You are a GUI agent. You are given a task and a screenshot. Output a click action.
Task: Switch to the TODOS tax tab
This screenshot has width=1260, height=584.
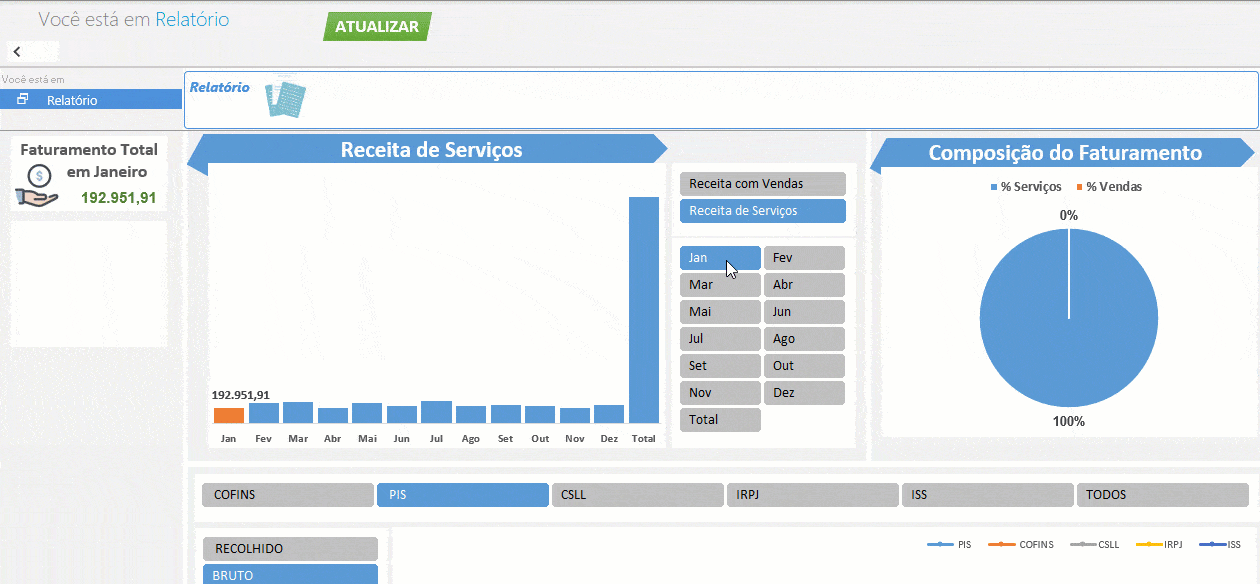coord(1163,495)
